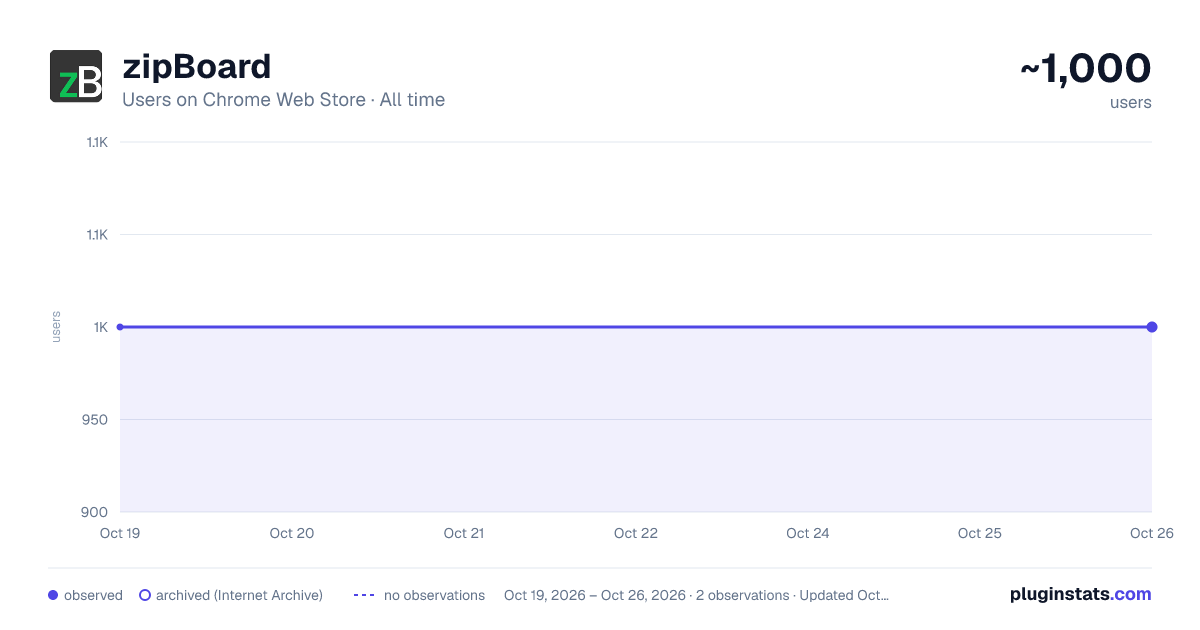The width and height of the screenshot is (1200, 630).
Task: Click the 1K y-axis label
Action: [x=100, y=327]
